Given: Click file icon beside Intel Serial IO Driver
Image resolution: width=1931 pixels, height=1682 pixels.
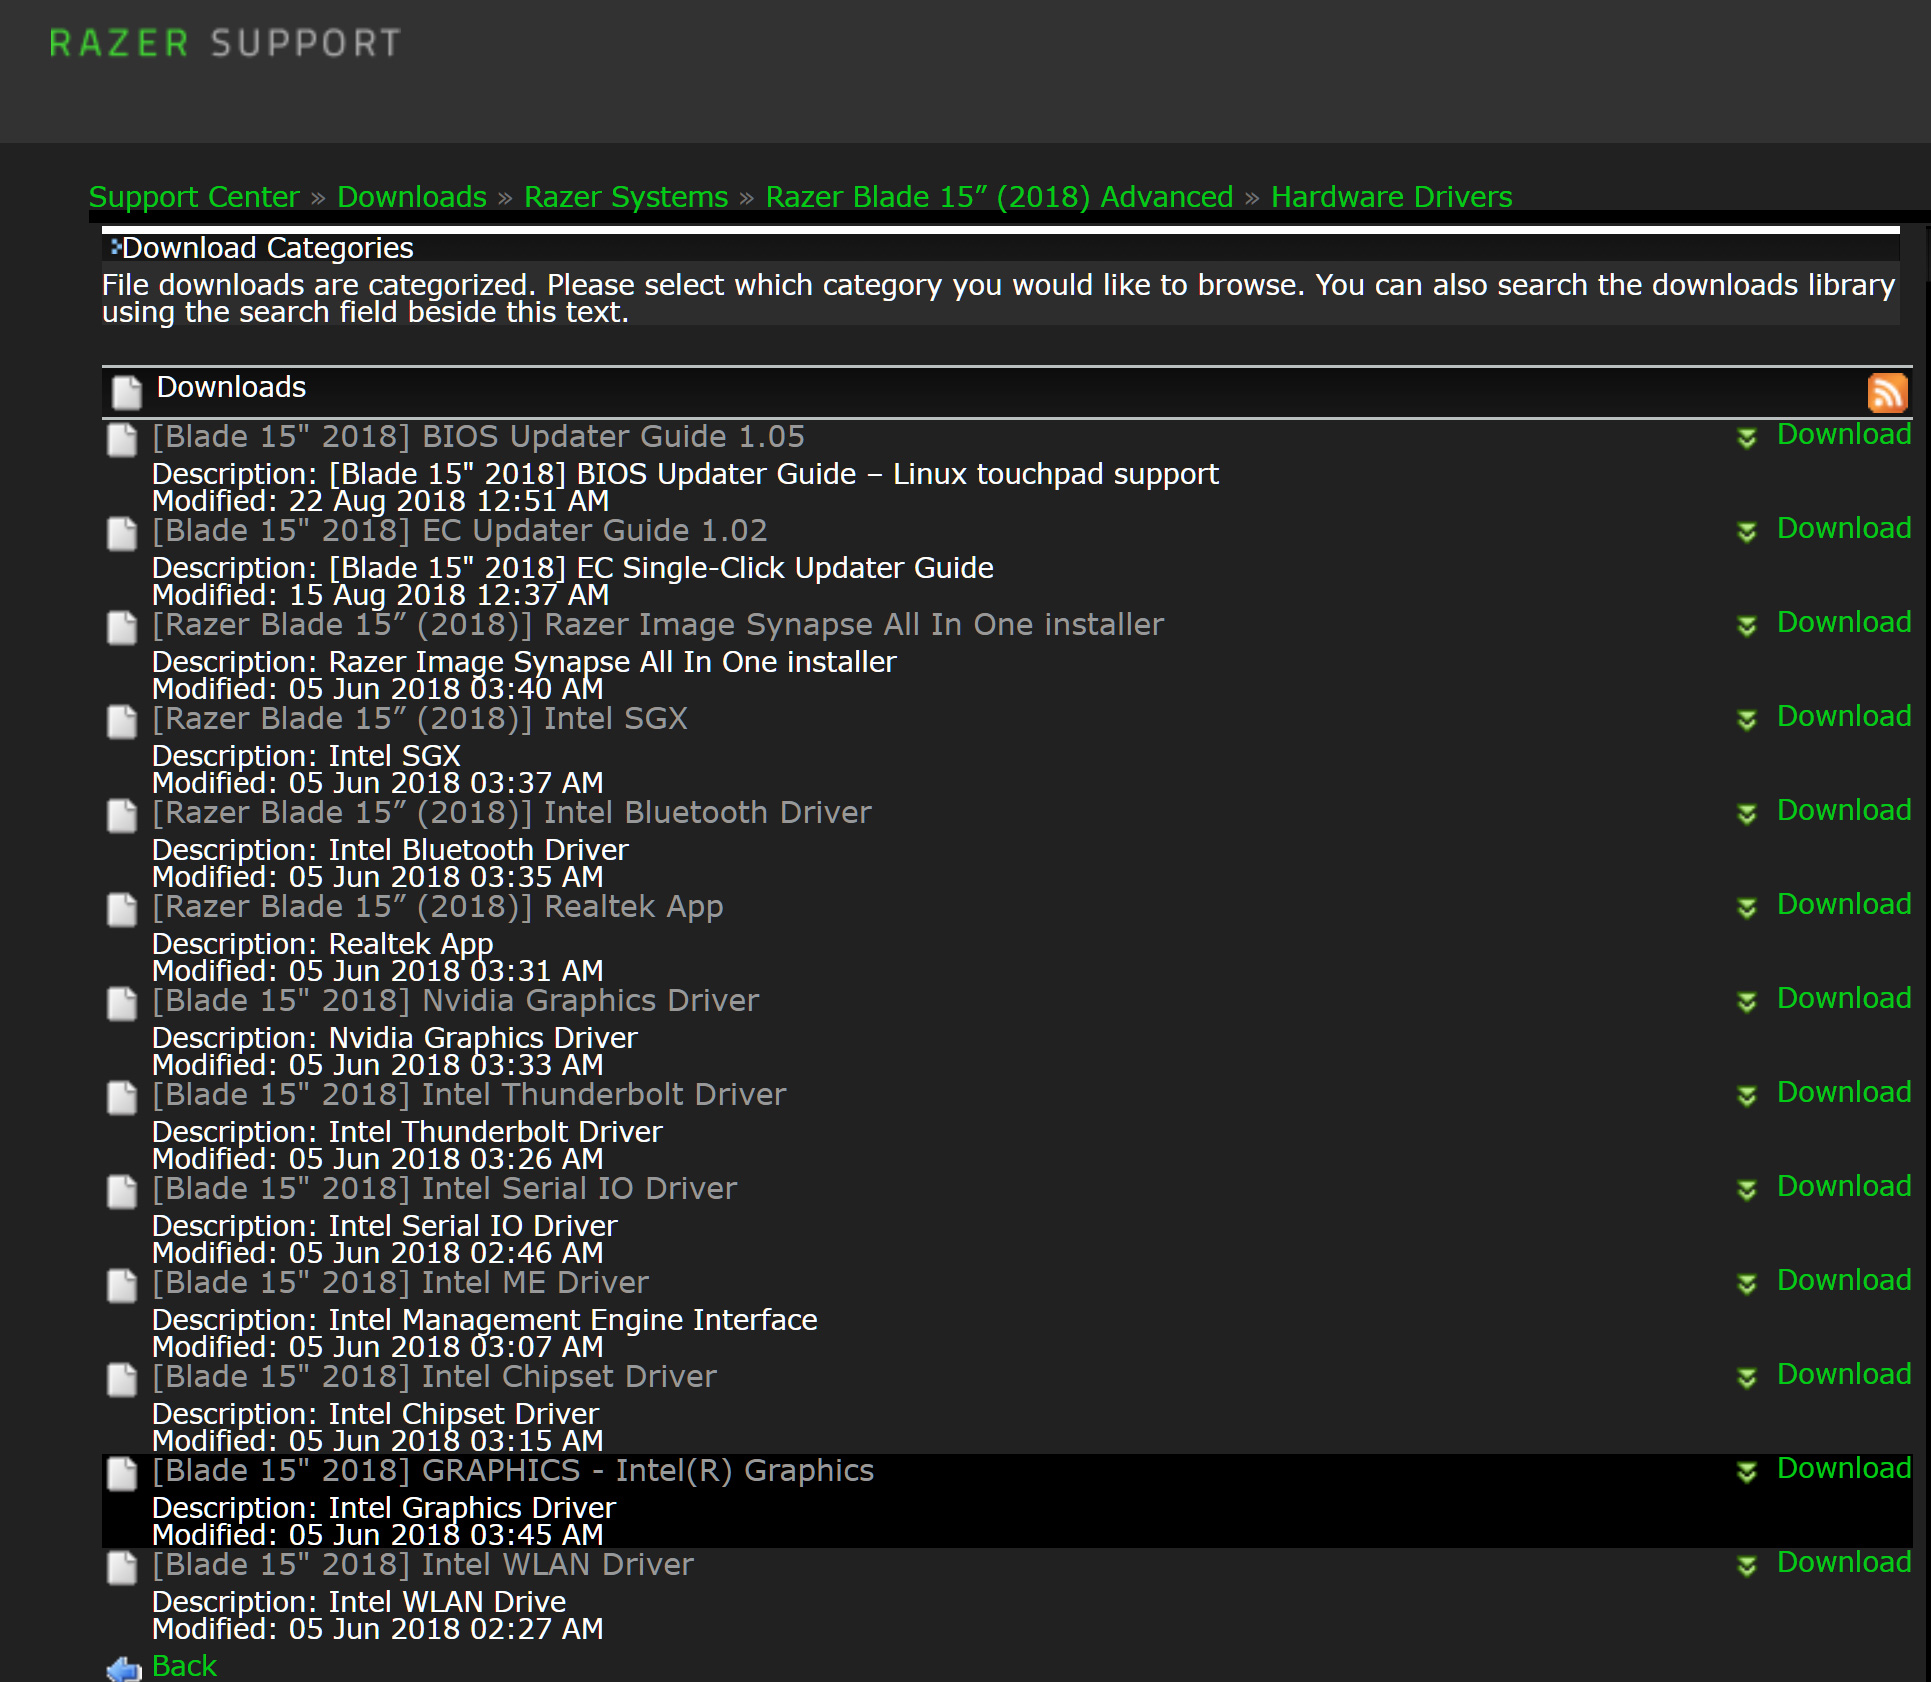Looking at the screenshot, I should click(122, 1192).
